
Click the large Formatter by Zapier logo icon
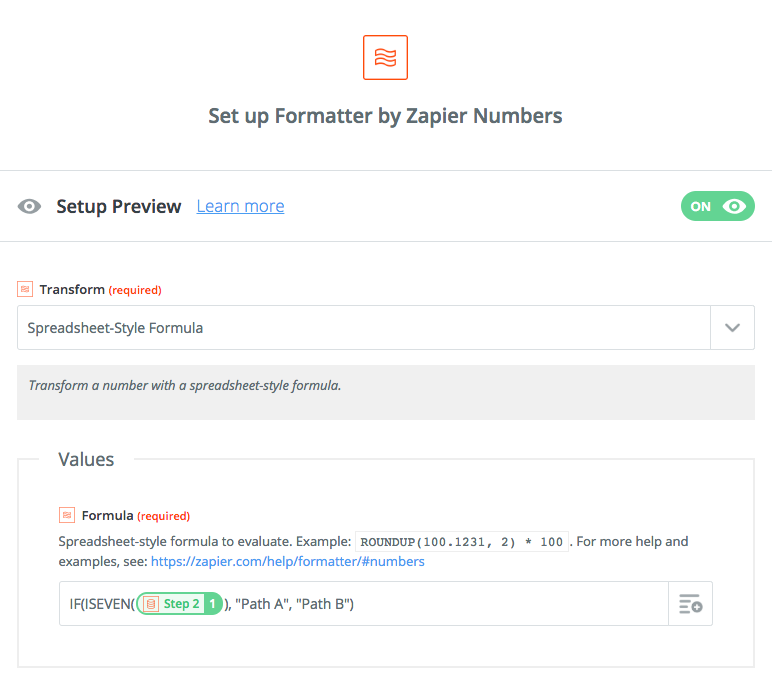[385, 57]
